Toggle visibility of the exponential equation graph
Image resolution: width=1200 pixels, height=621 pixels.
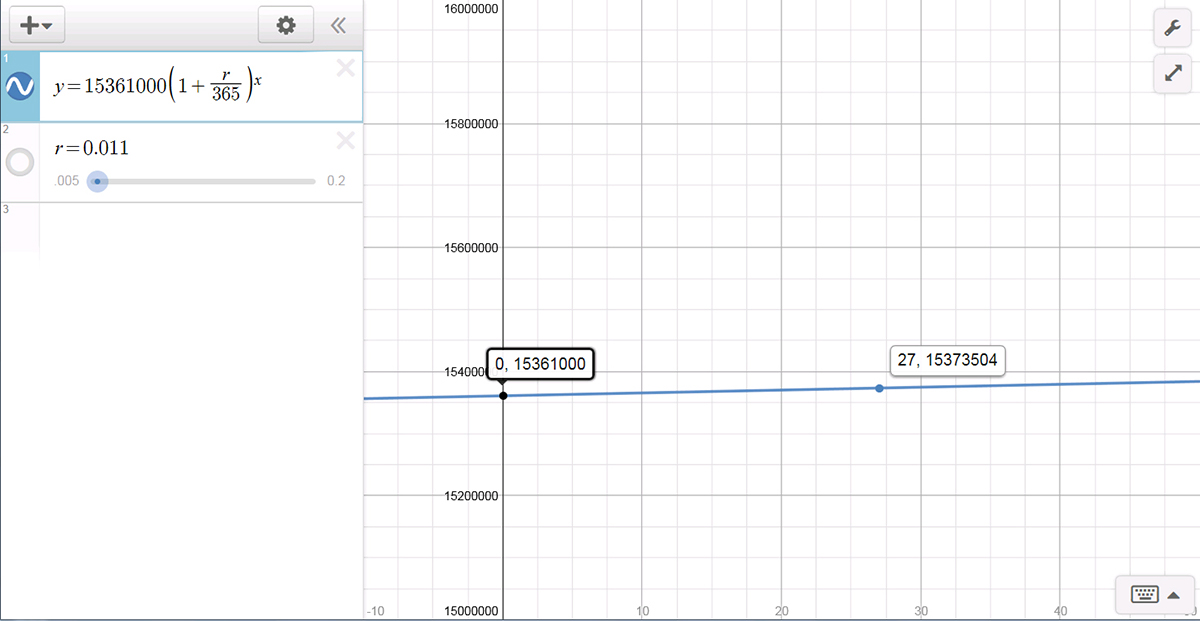[20, 87]
